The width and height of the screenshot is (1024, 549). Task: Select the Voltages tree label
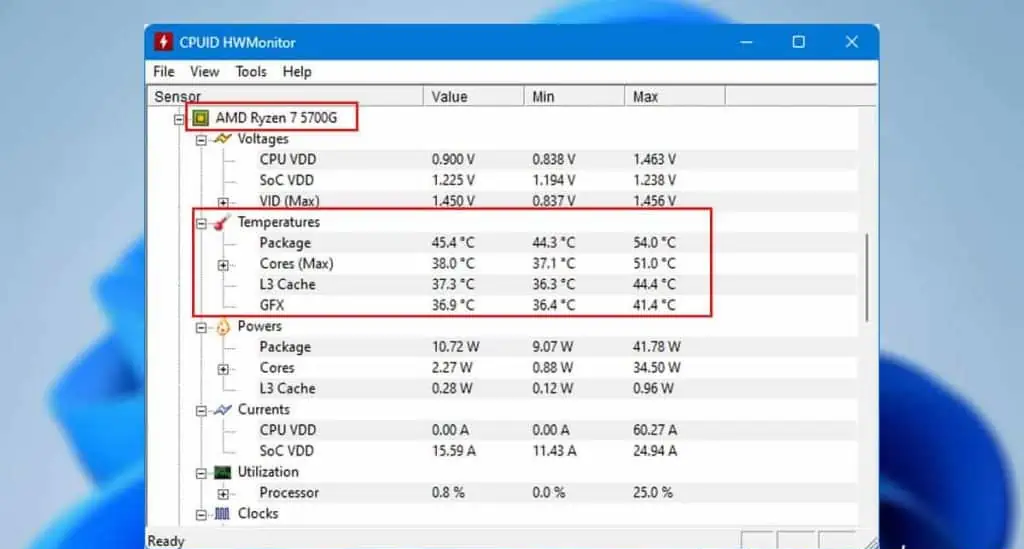click(263, 139)
